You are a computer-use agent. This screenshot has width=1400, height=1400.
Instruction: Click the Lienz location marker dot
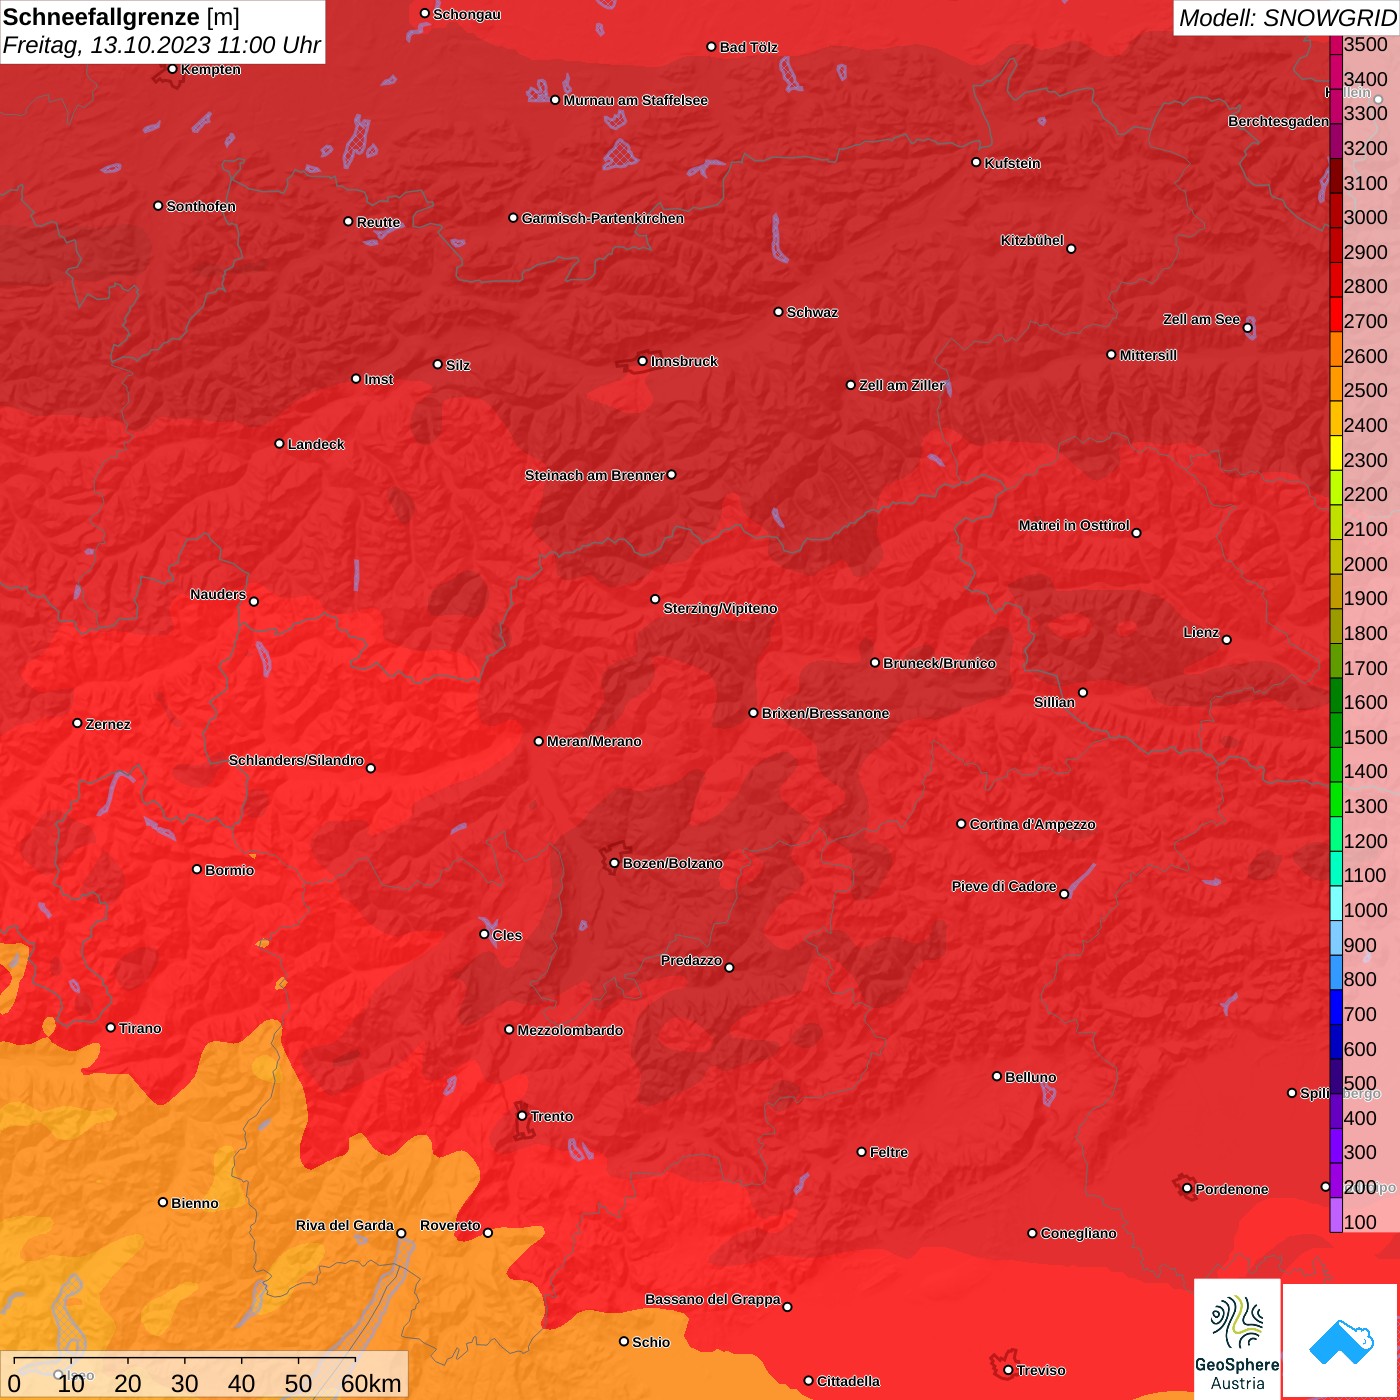click(x=1226, y=639)
